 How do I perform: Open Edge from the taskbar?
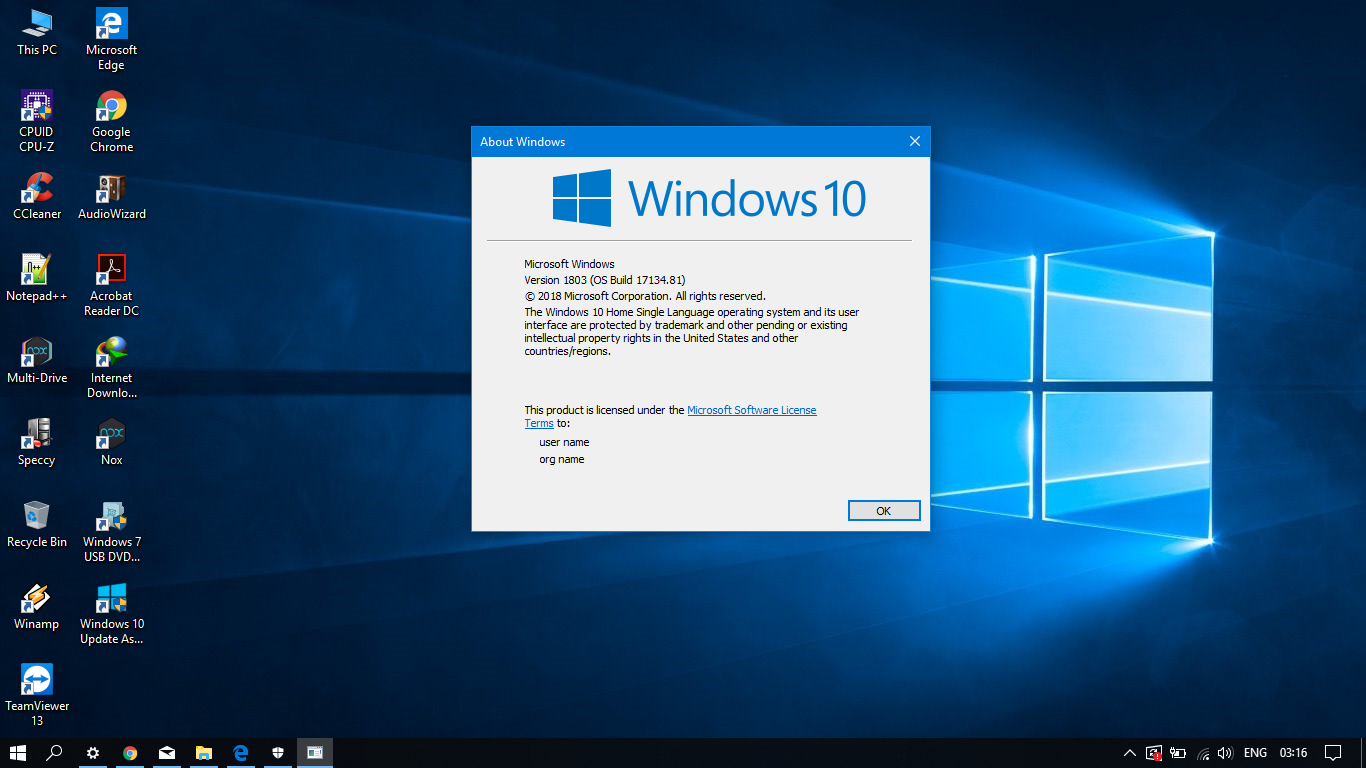(x=241, y=753)
